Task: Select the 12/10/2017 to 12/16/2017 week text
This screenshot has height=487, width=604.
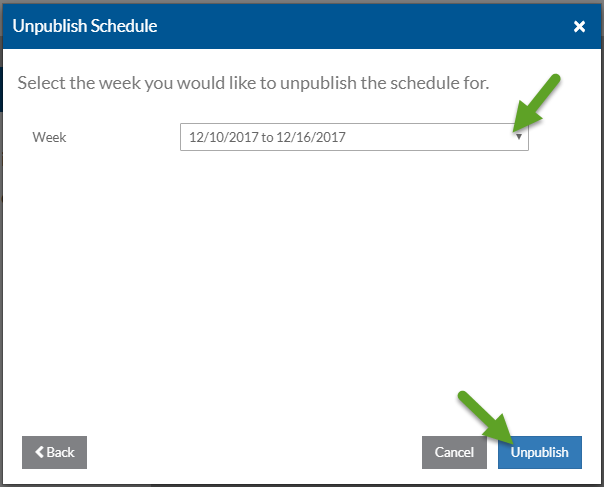Action: (x=267, y=137)
